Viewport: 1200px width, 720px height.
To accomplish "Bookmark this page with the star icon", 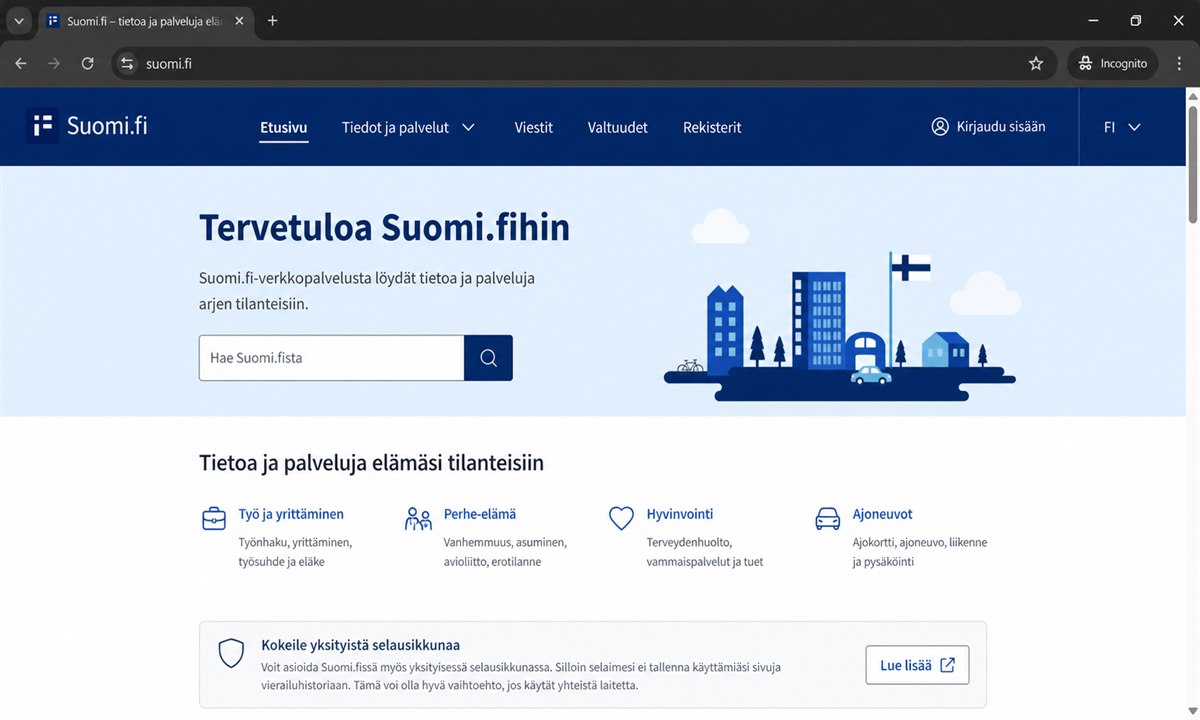I will point(1036,63).
